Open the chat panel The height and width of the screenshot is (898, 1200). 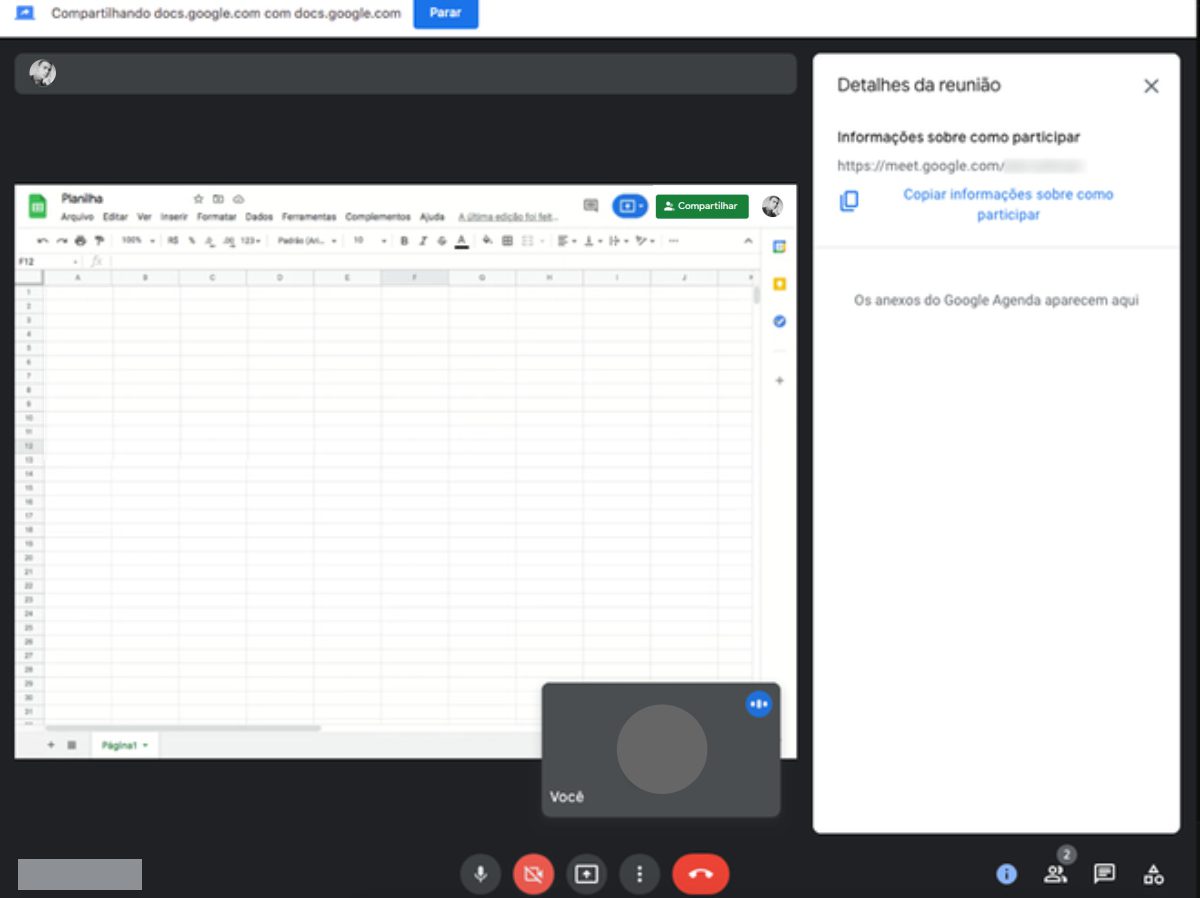pos(1104,874)
